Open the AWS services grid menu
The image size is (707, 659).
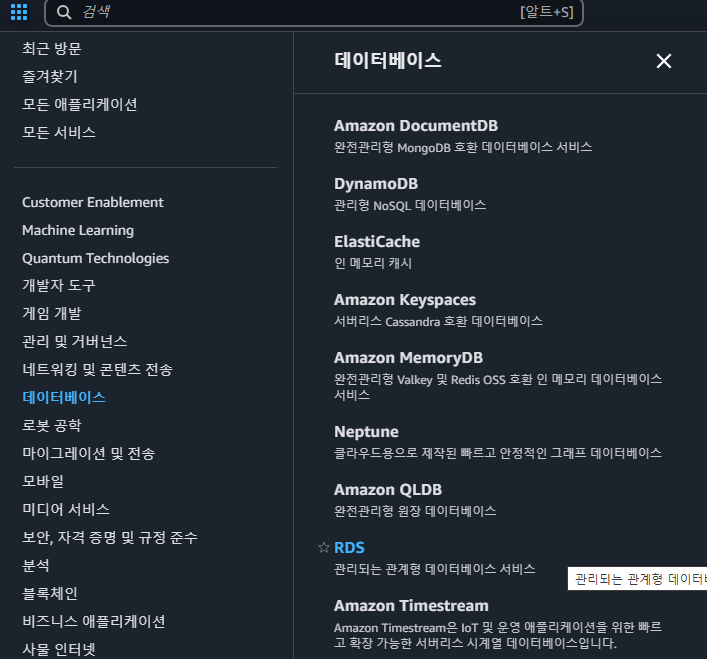coord(19,12)
